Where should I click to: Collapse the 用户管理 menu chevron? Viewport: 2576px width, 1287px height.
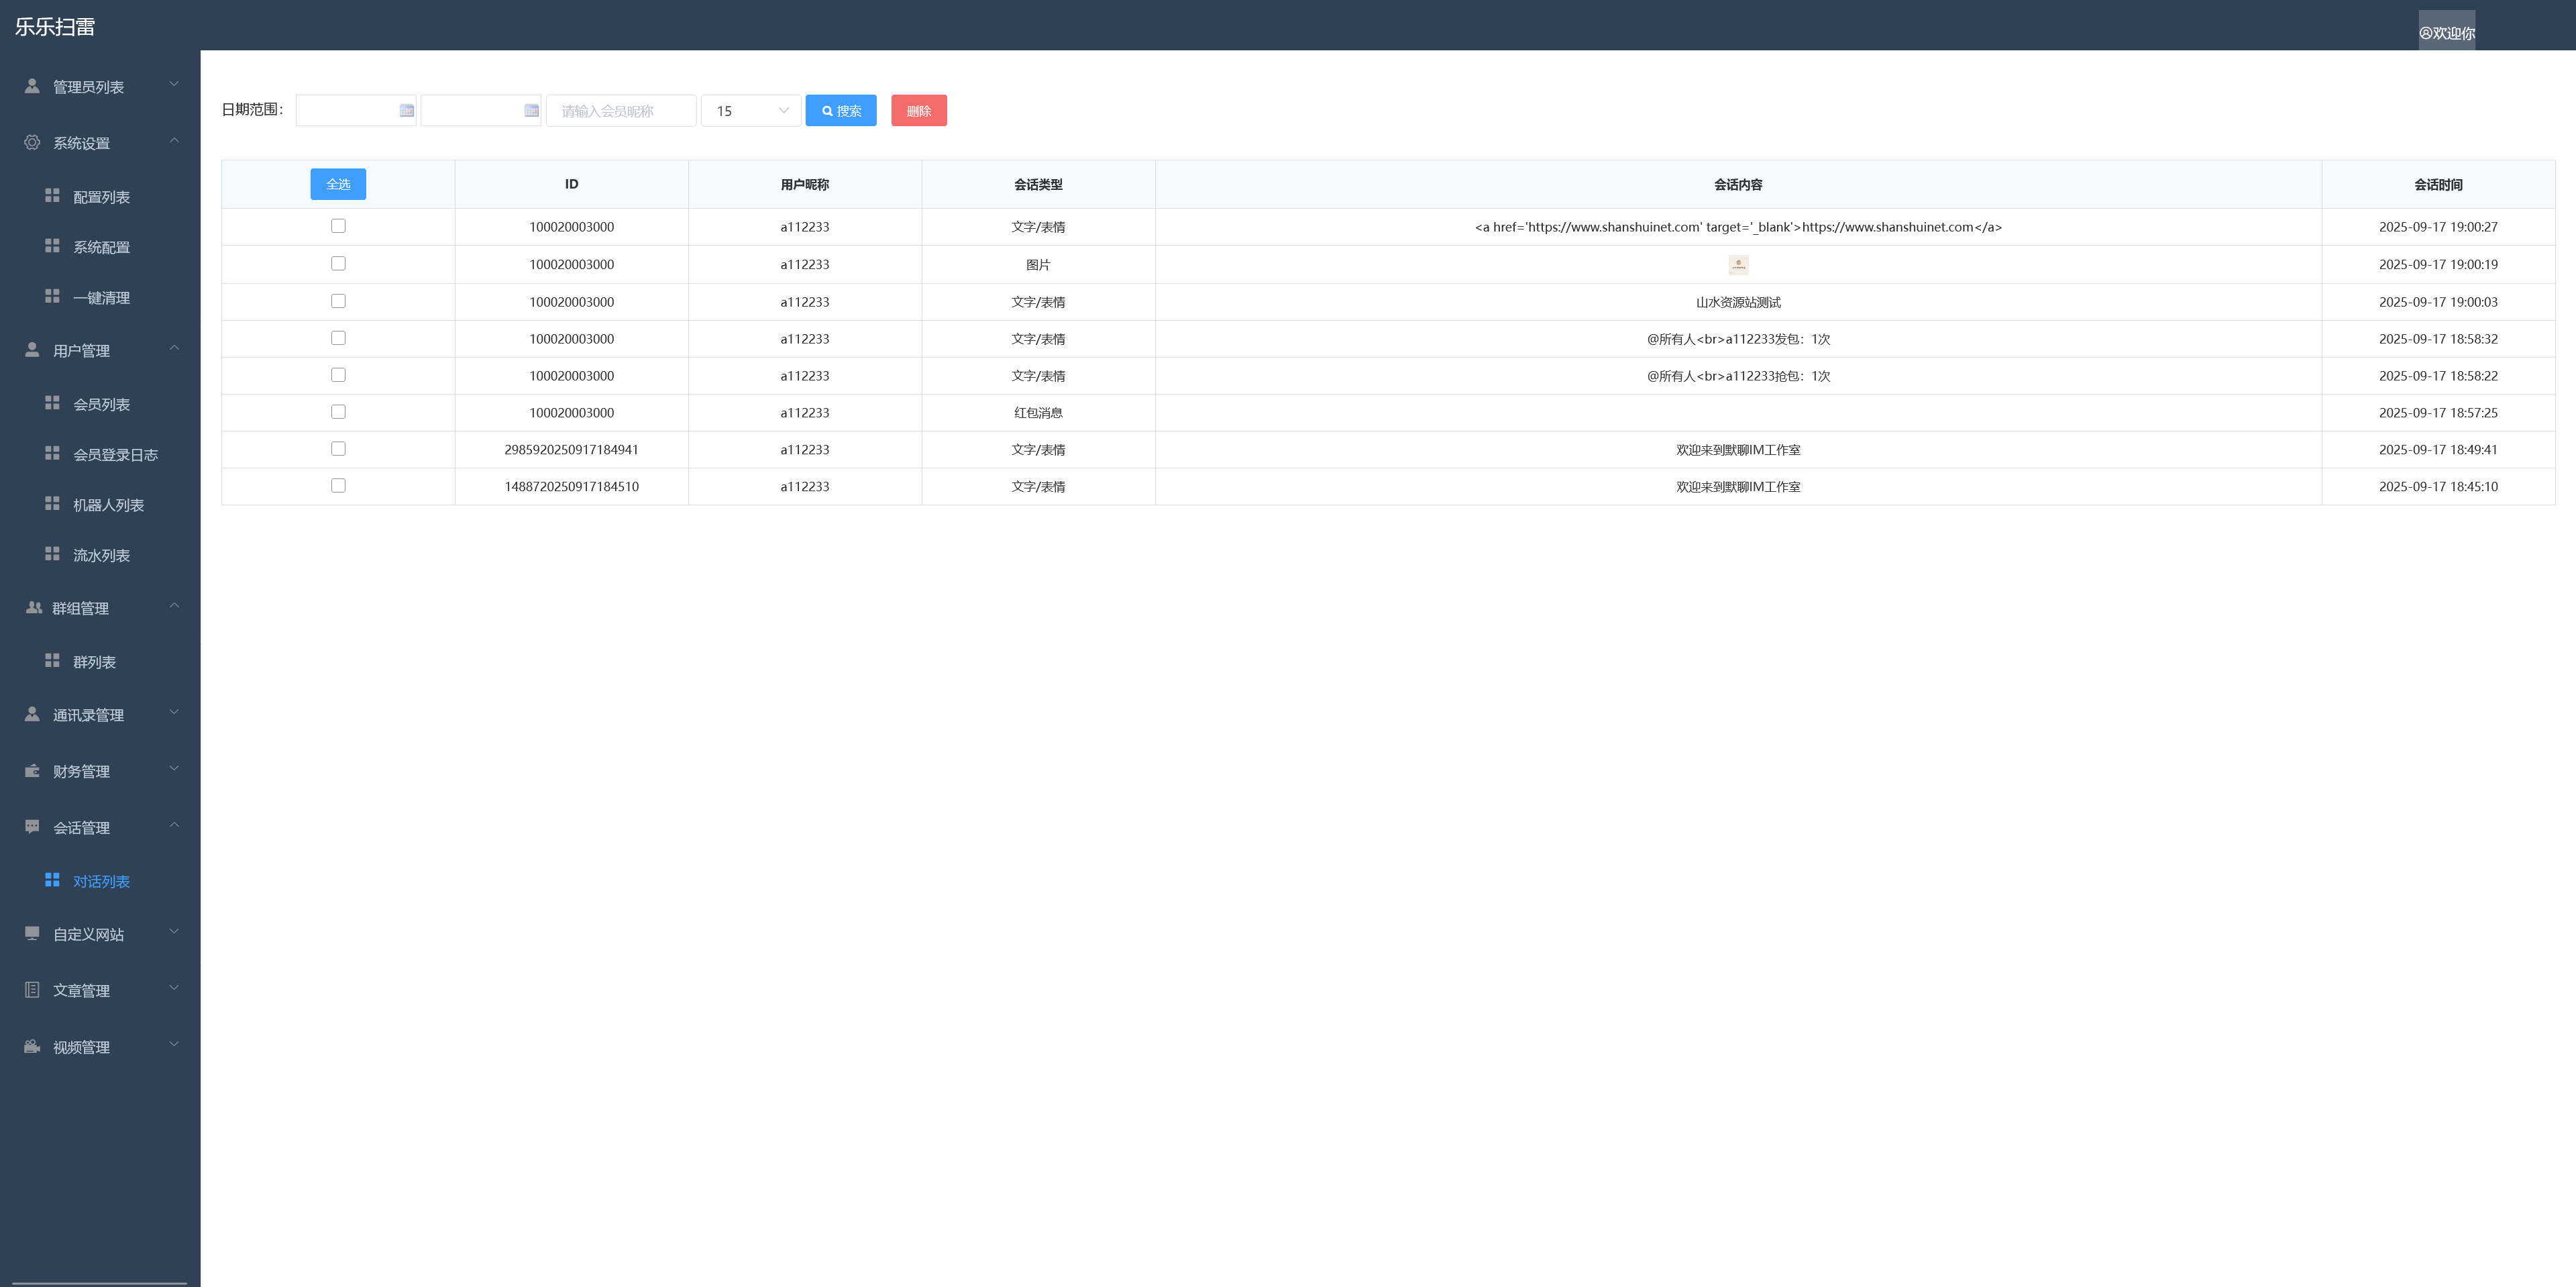coord(174,348)
